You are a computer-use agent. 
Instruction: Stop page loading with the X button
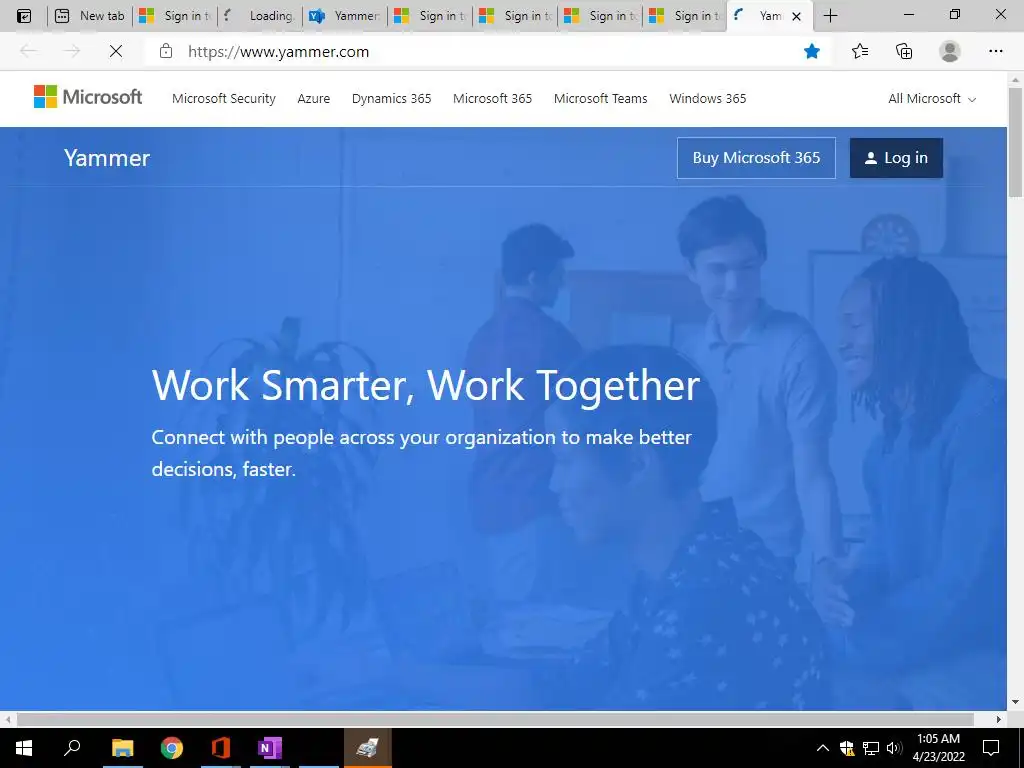pyautogui.click(x=116, y=51)
